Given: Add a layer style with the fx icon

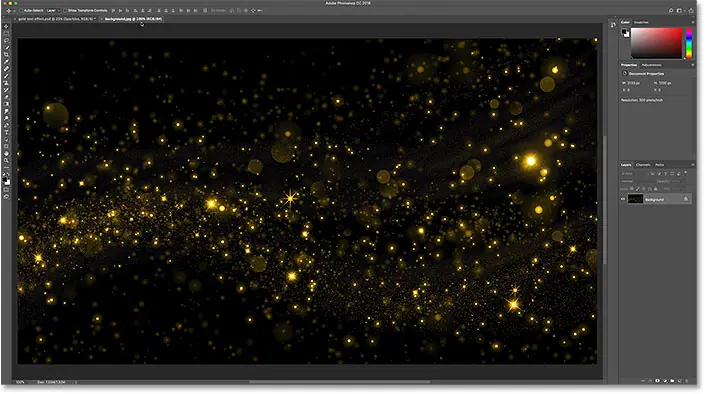Looking at the screenshot, I should coord(650,381).
